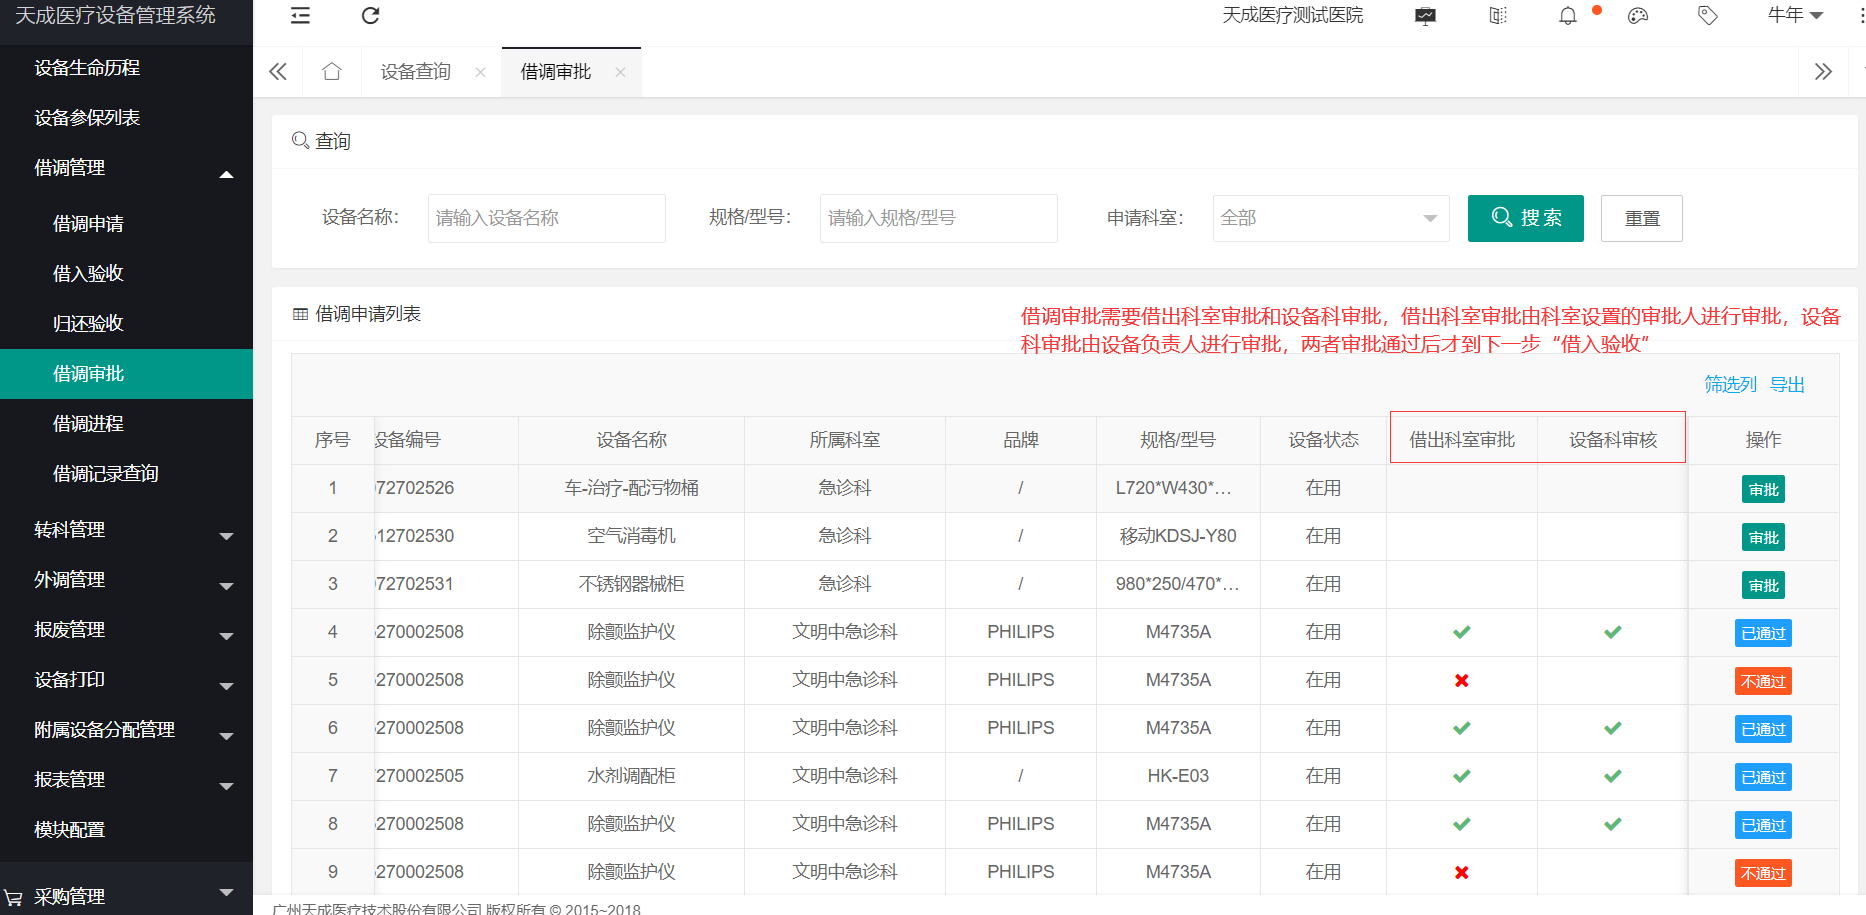
Task: Open the 申请科室 dropdown
Action: [1331, 218]
